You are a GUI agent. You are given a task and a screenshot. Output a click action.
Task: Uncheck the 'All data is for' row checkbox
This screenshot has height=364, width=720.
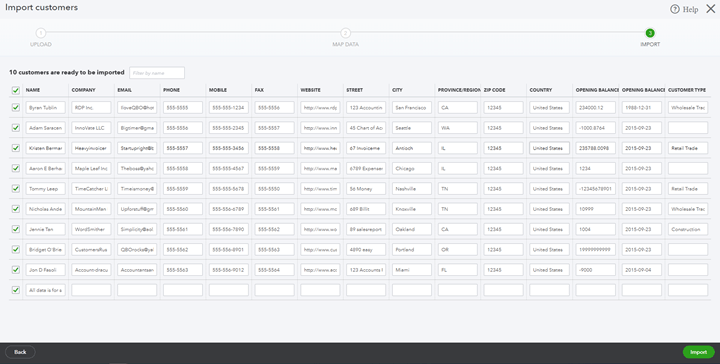point(16,290)
